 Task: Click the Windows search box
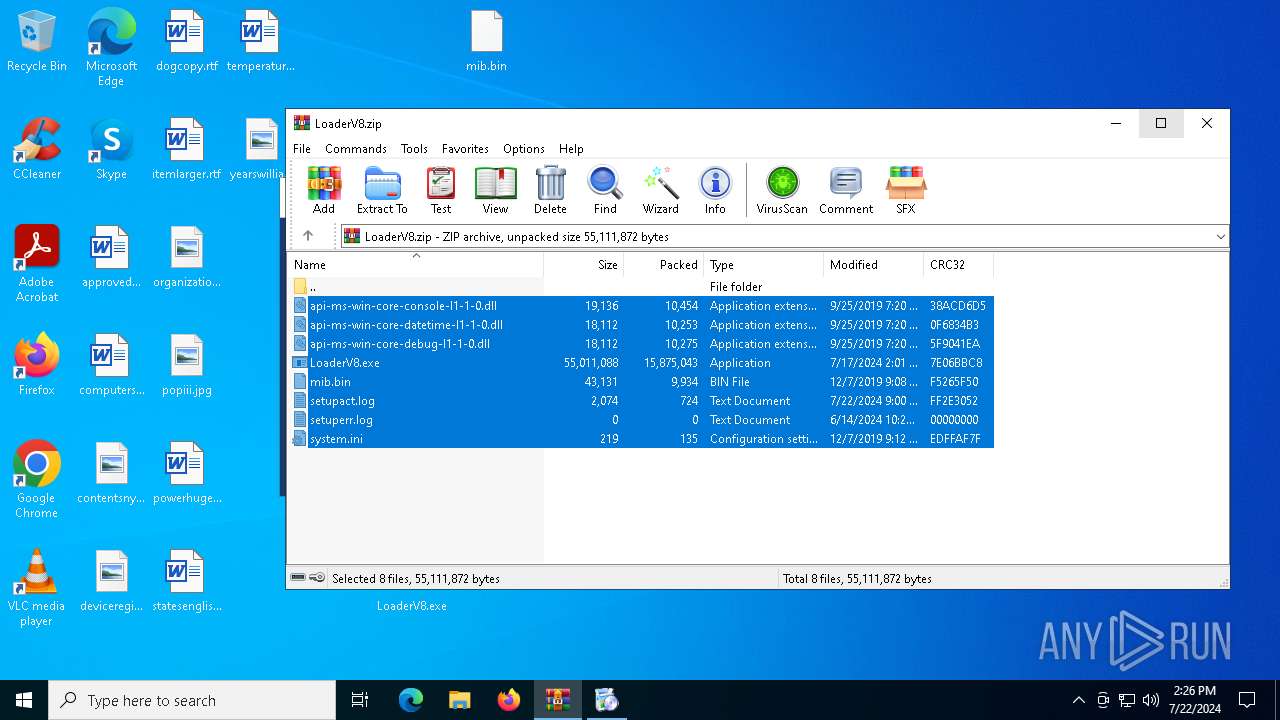tap(192, 700)
